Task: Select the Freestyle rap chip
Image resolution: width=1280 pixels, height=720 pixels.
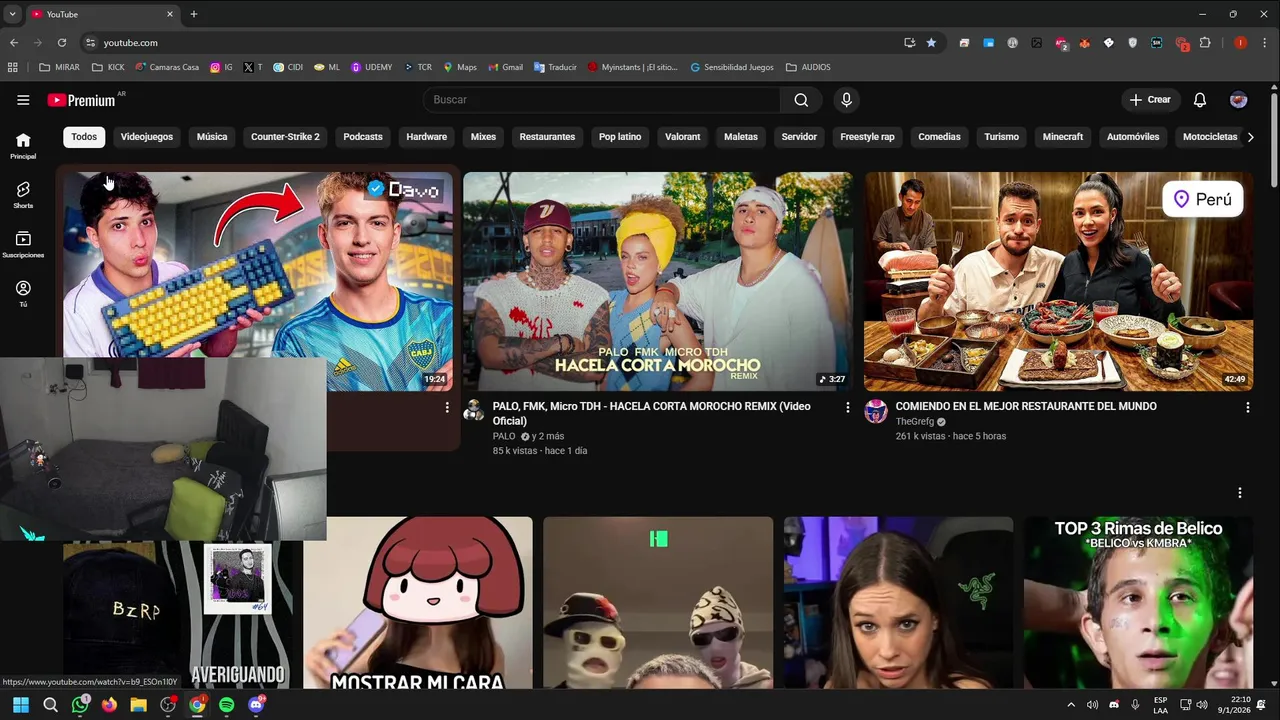Action: click(867, 137)
